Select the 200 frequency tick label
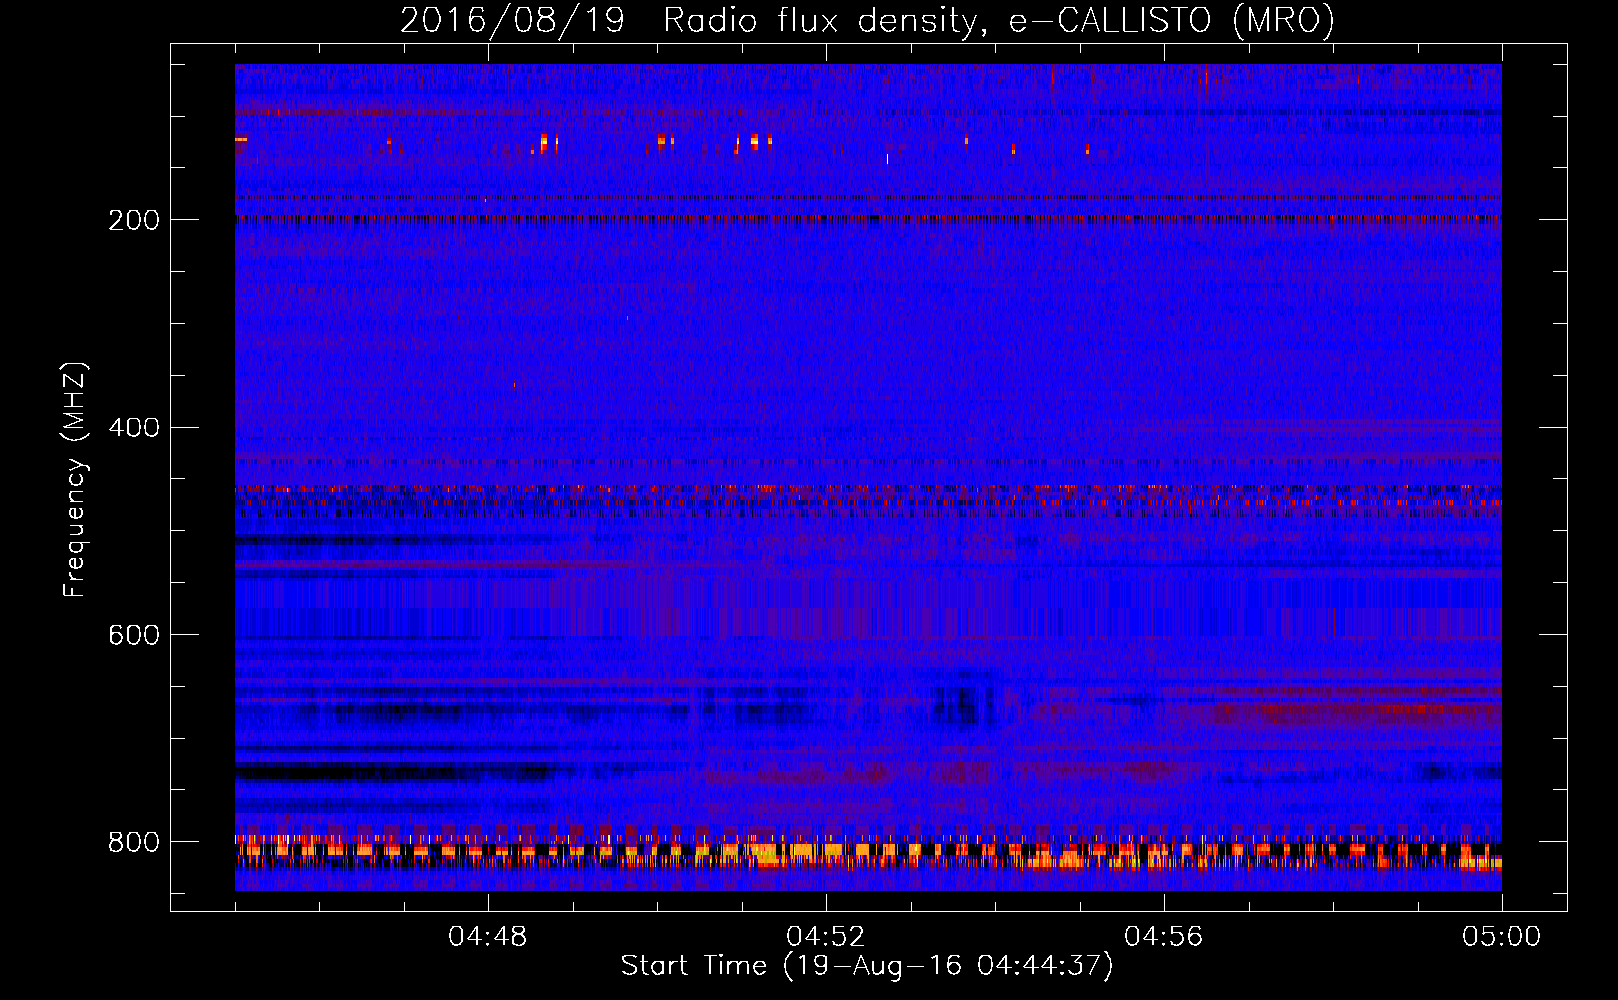The image size is (1618, 1000). pyautogui.click(x=134, y=220)
